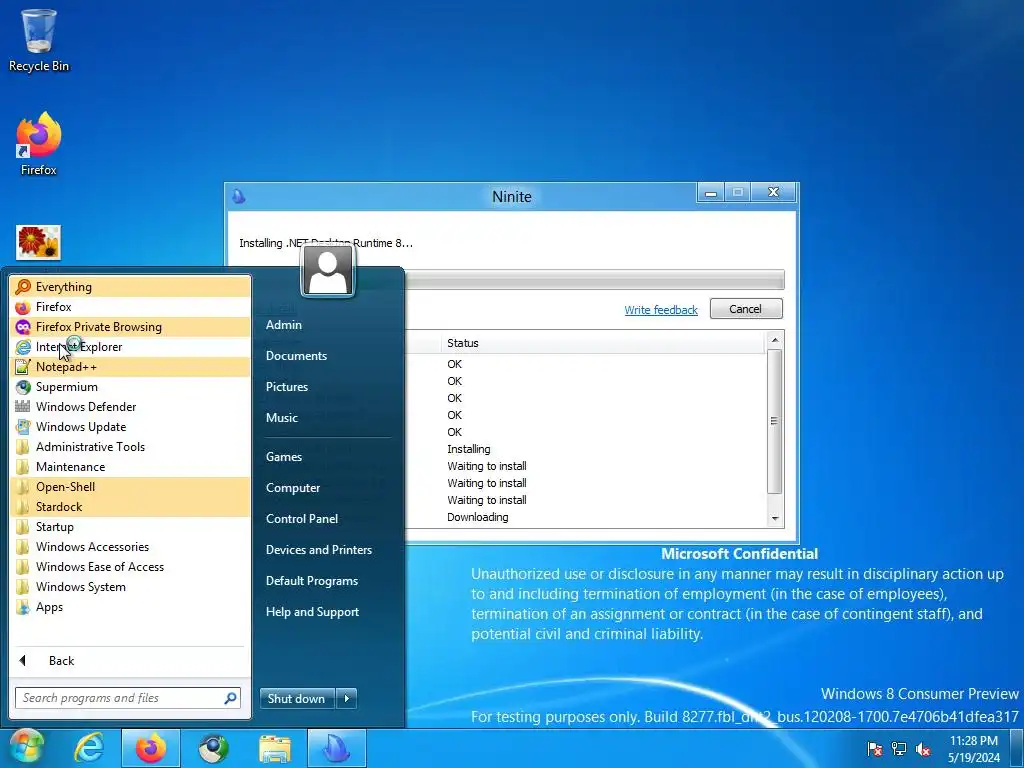Go Back to the main start menu

[x=131, y=661]
